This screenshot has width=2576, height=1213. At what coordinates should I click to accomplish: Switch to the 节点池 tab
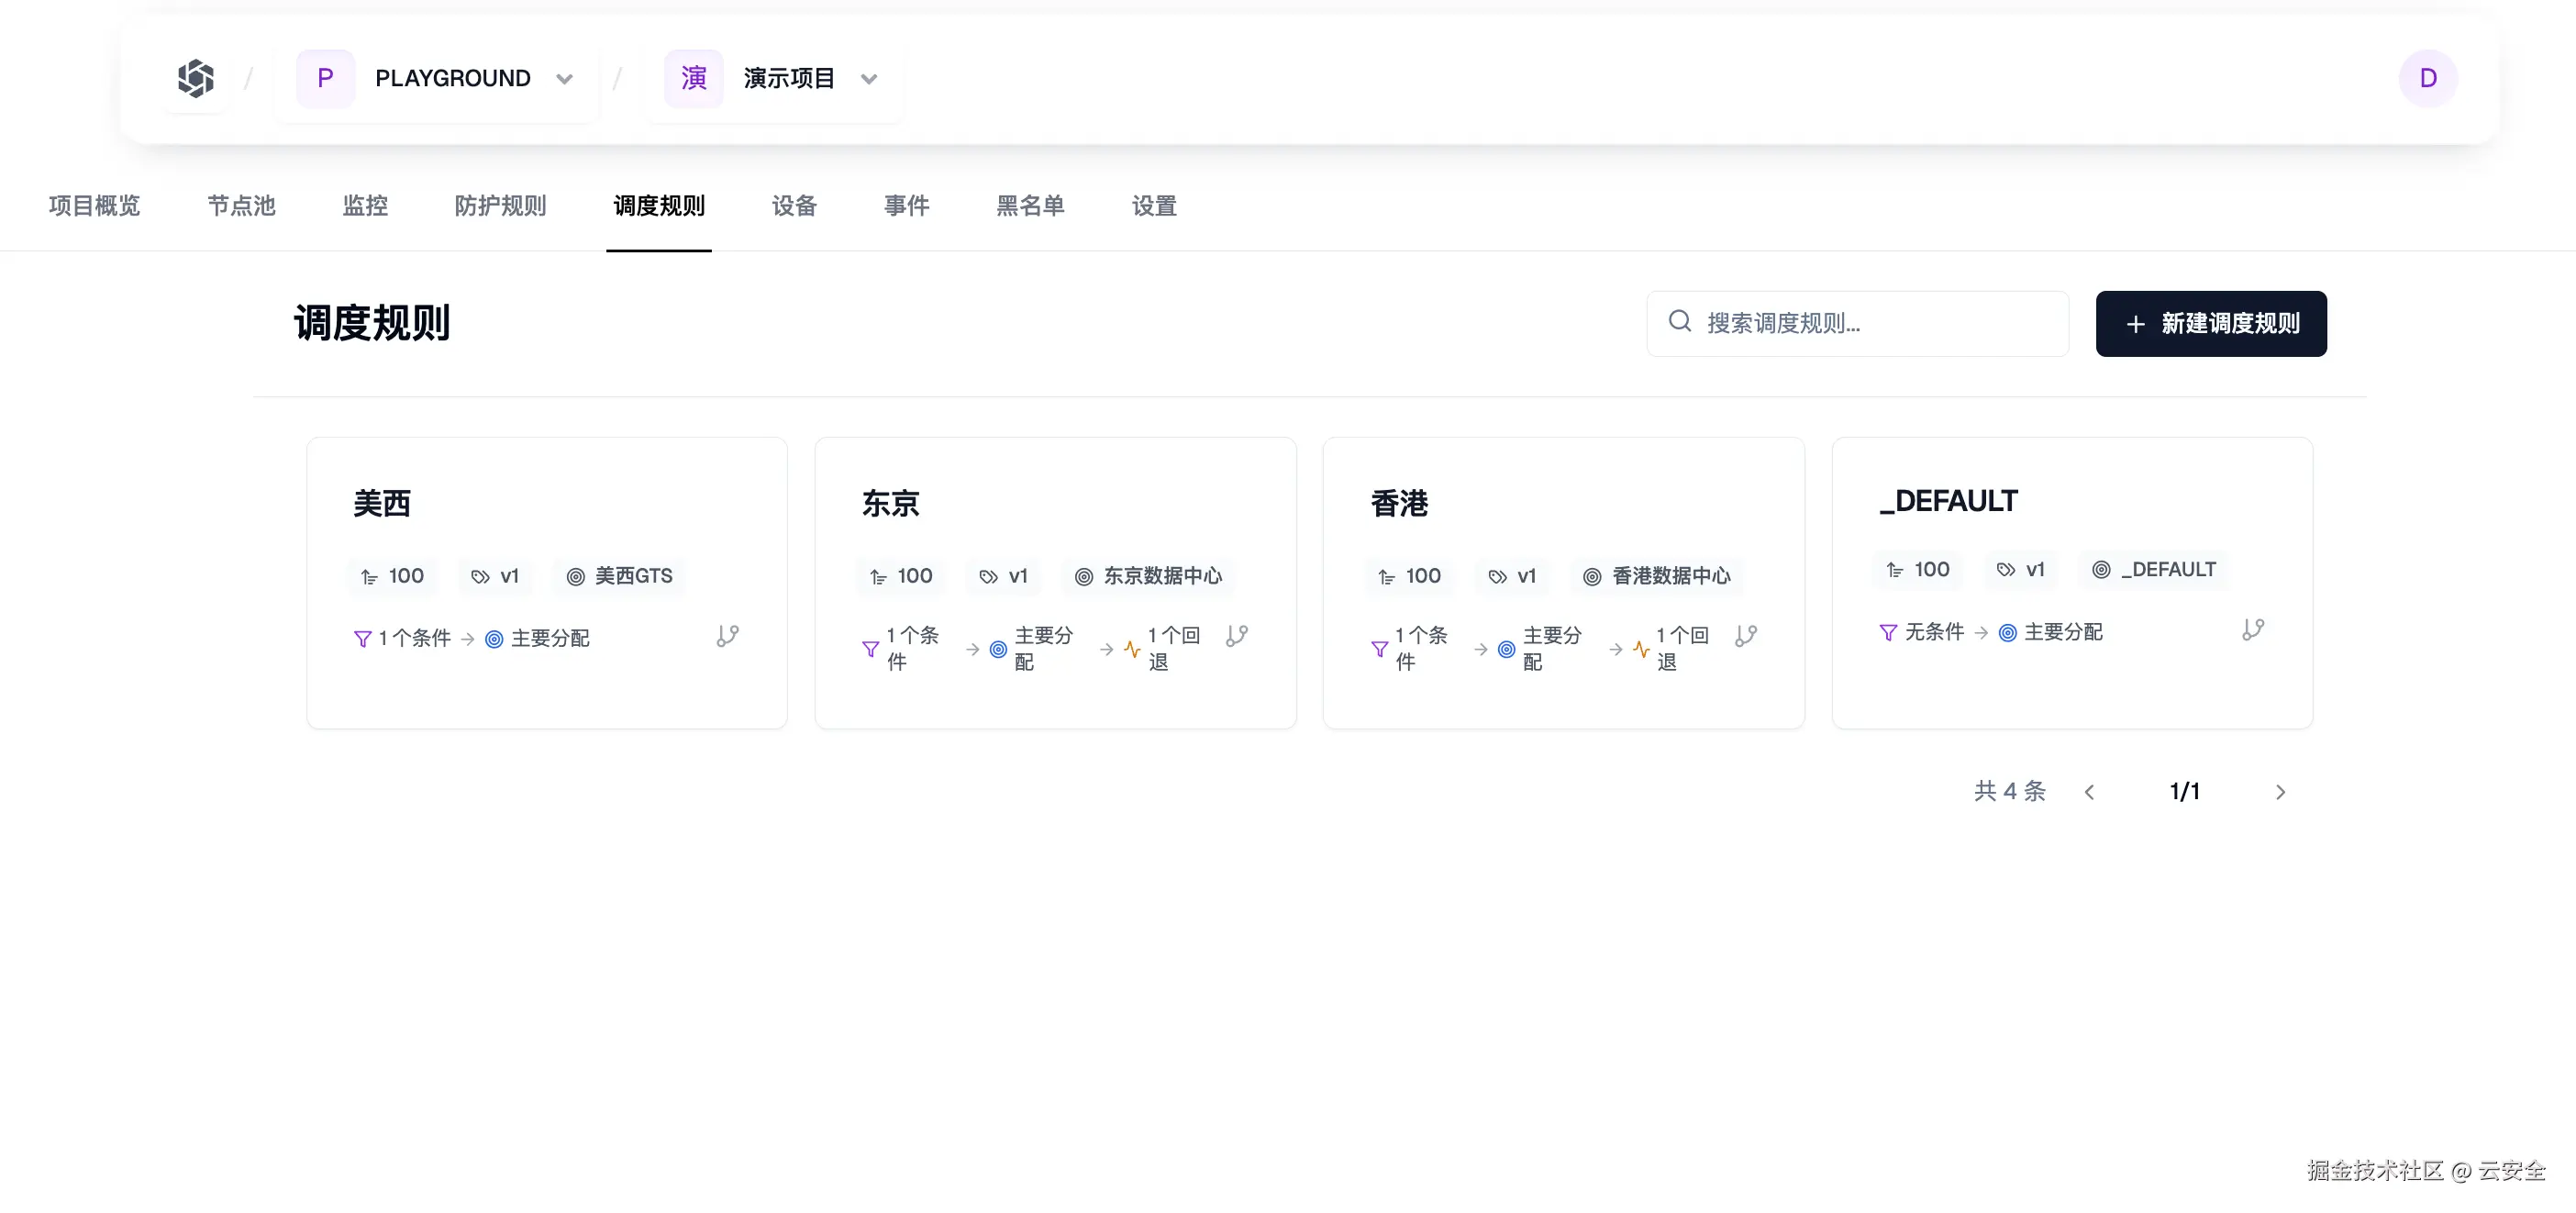point(240,206)
